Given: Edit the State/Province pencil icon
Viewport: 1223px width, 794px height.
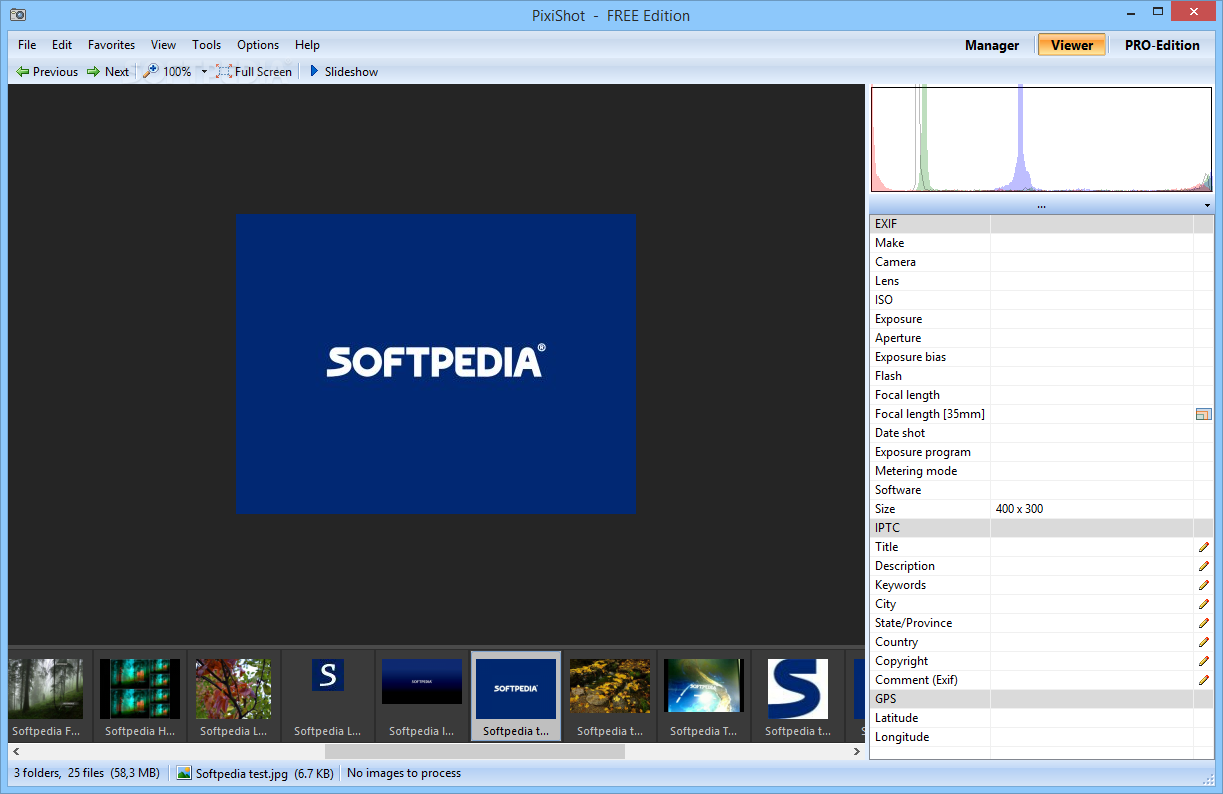Looking at the screenshot, I should (1203, 623).
